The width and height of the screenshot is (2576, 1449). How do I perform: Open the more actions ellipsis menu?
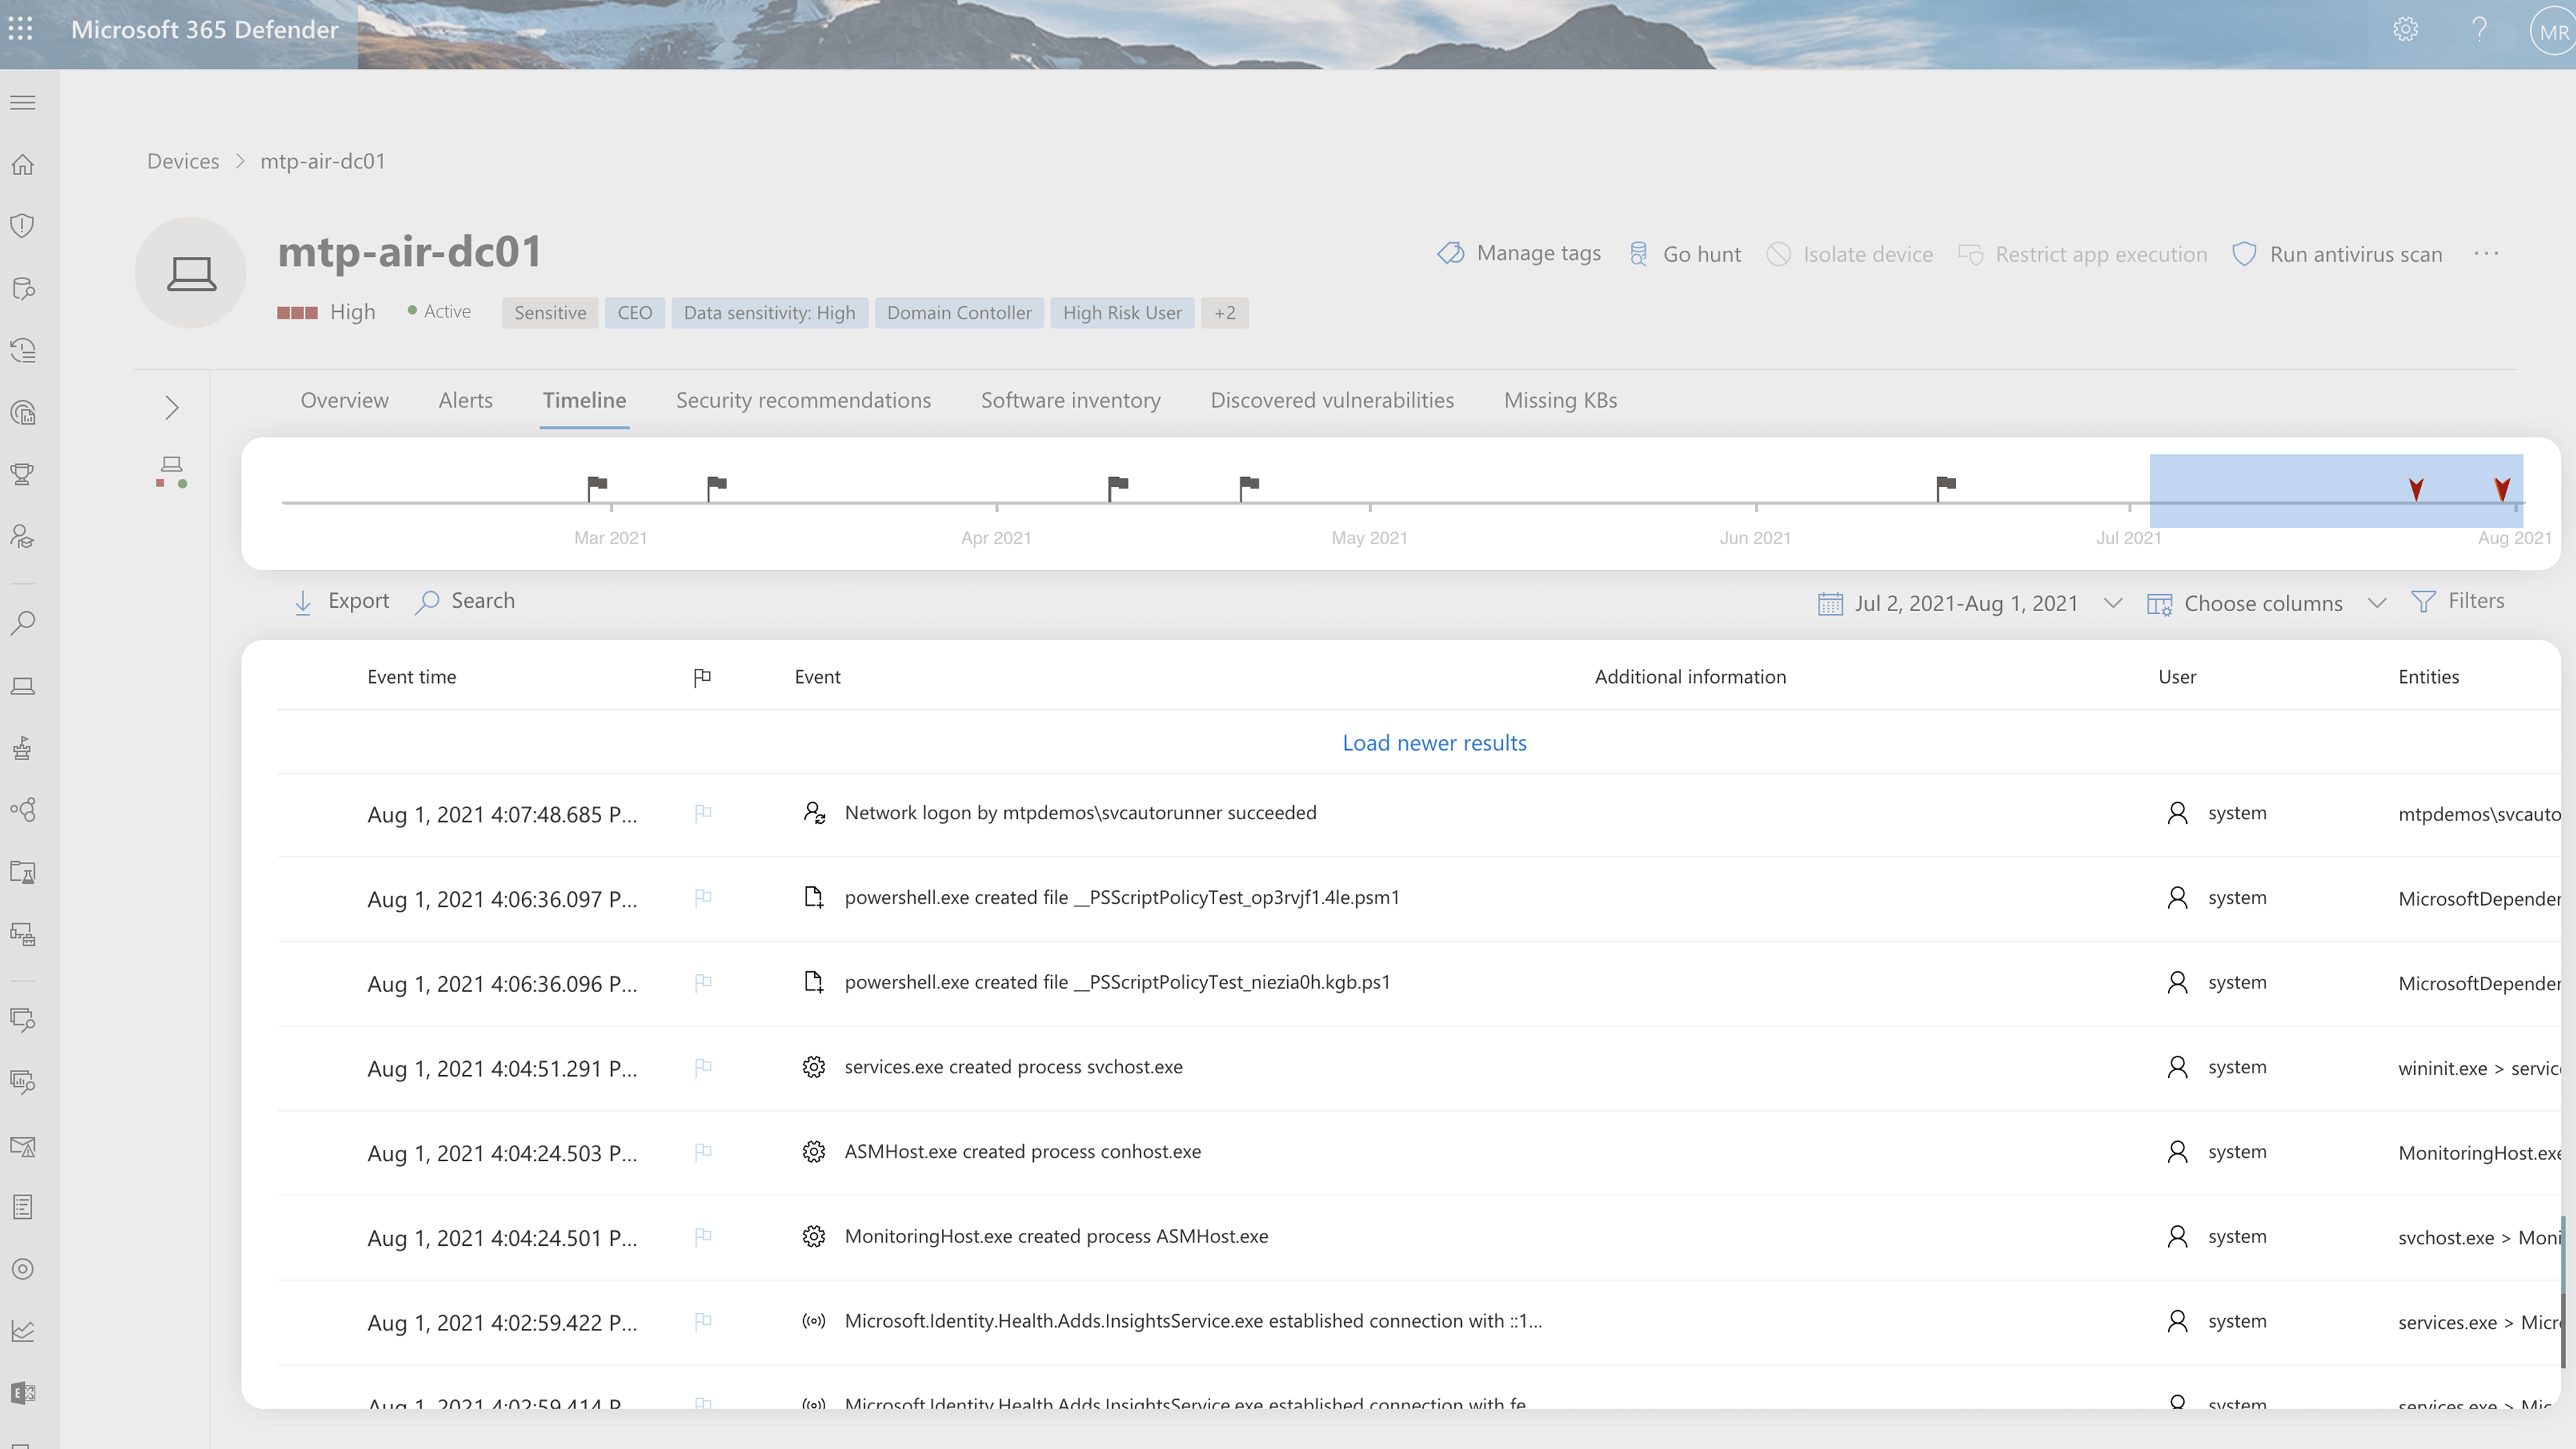pyautogui.click(x=2486, y=254)
